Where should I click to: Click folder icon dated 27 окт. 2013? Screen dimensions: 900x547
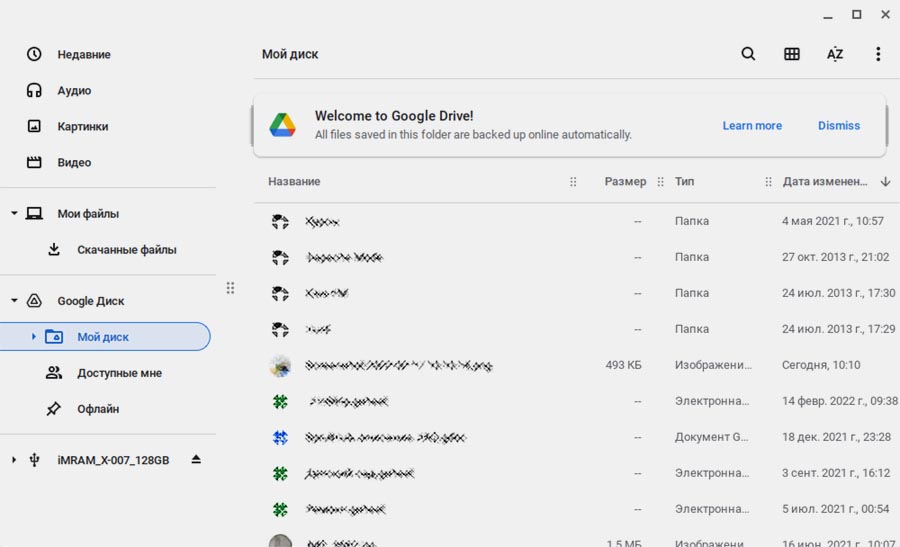tap(280, 257)
